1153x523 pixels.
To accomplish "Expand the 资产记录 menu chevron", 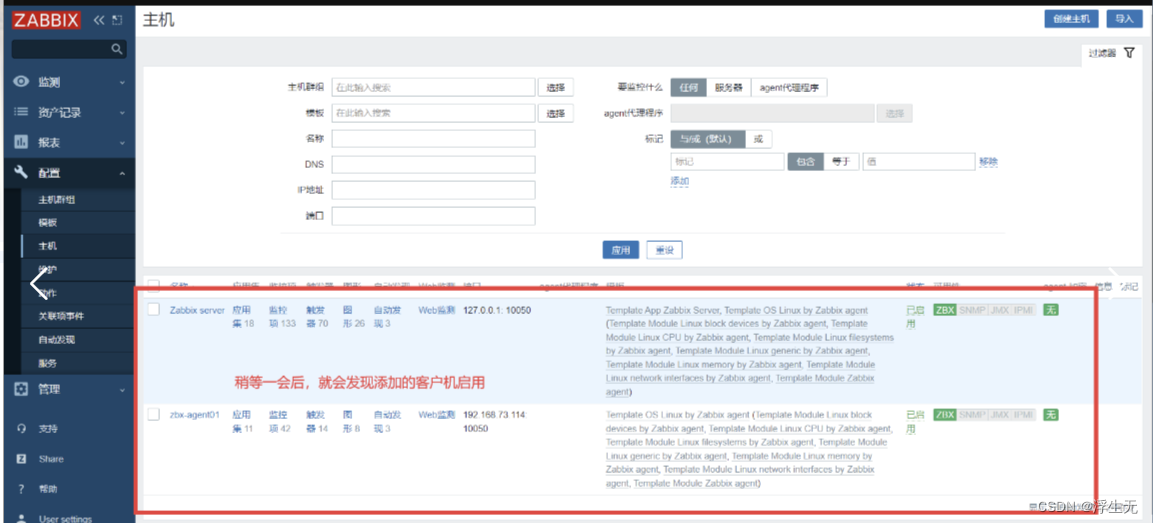I will pyautogui.click(x=122, y=113).
